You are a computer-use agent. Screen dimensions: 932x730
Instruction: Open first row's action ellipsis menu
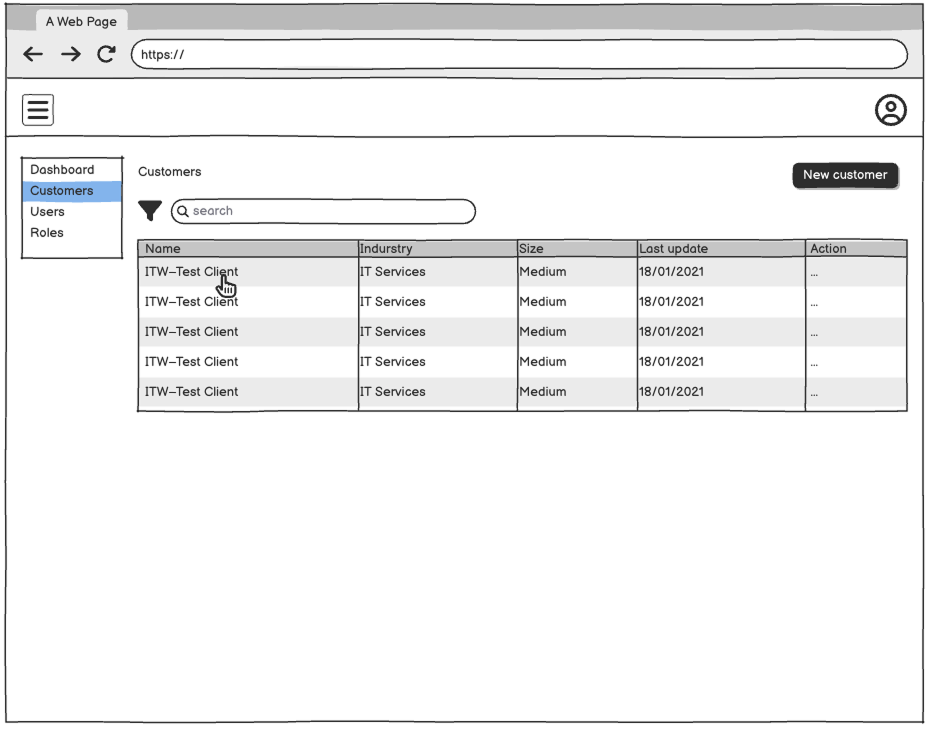click(815, 273)
